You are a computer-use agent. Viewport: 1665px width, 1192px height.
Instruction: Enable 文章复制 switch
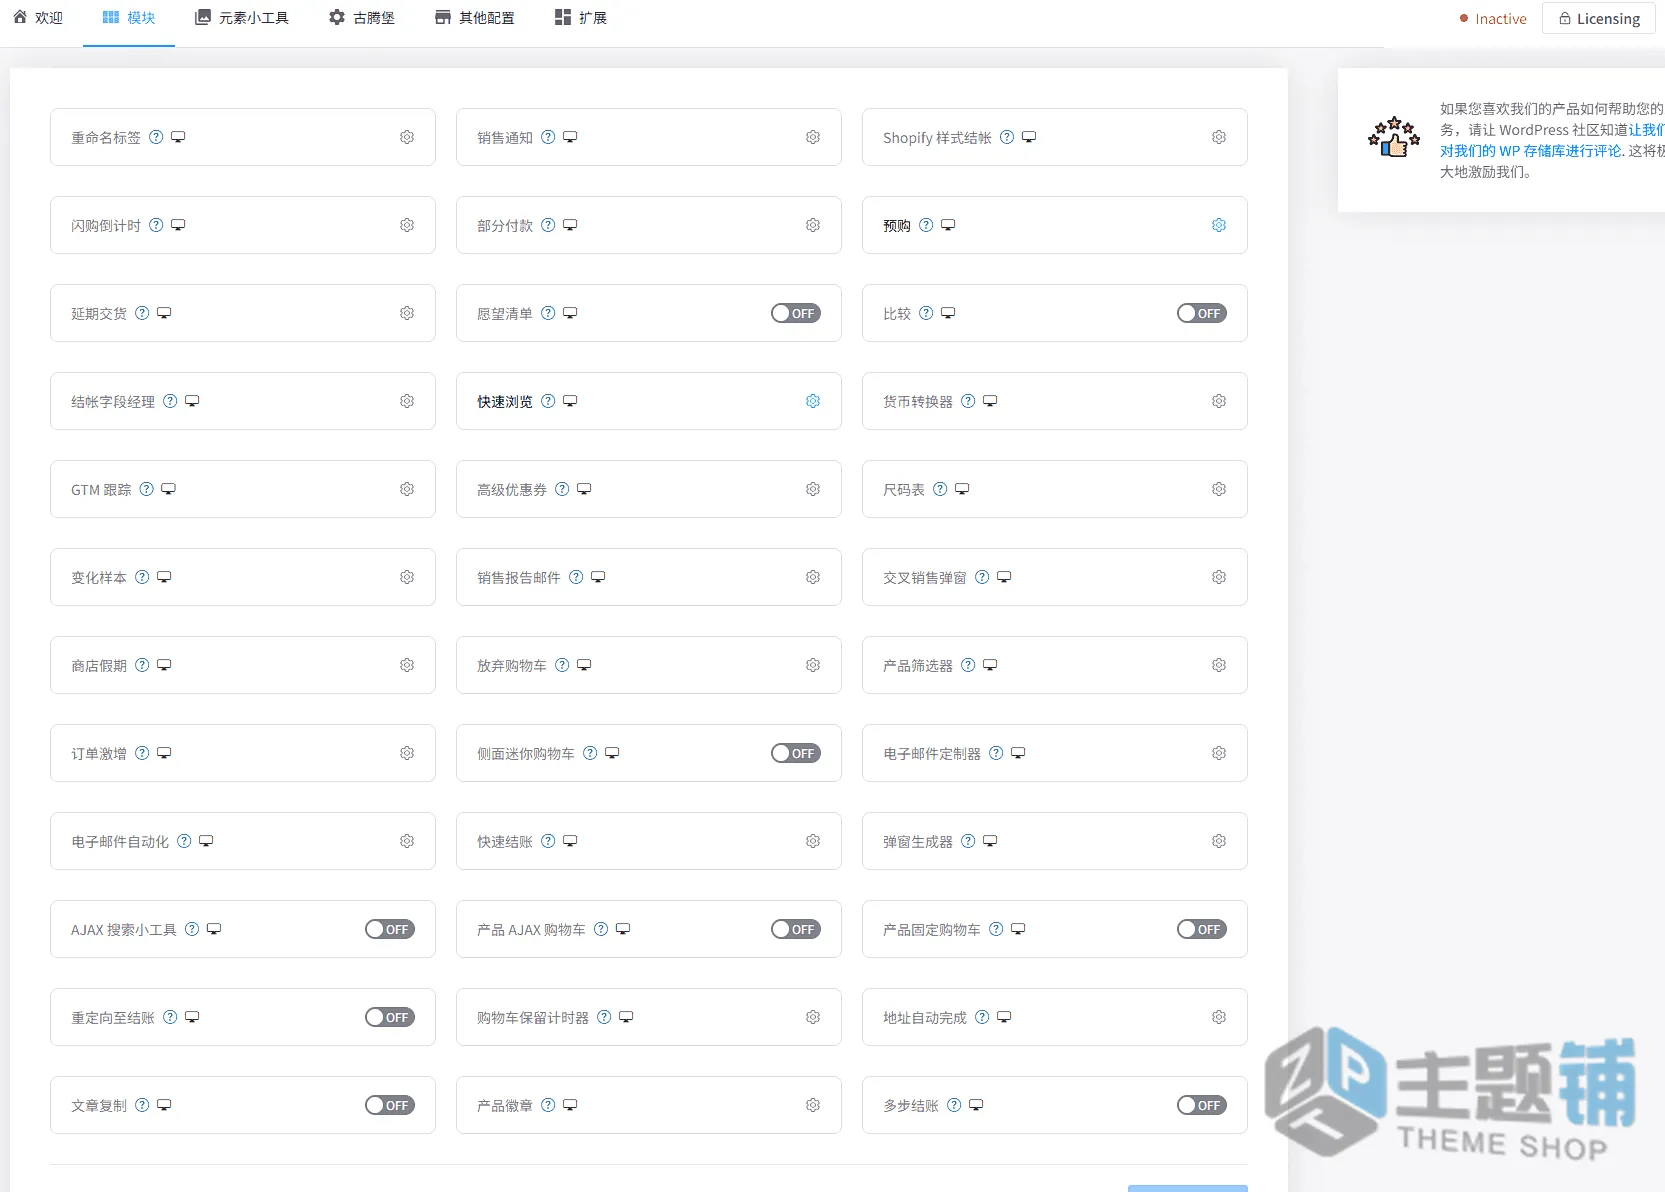pyautogui.click(x=390, y=1105)
